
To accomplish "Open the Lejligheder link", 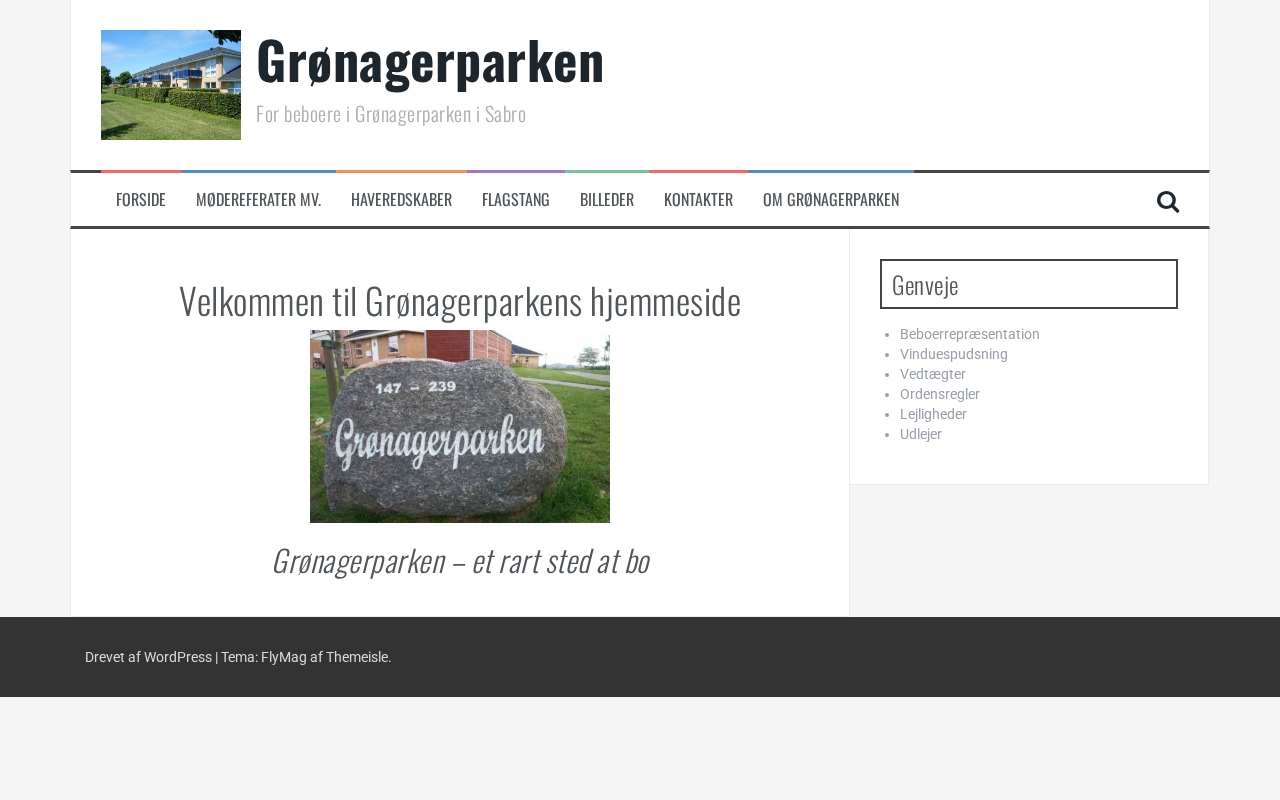I will click(x=933, y=414).
